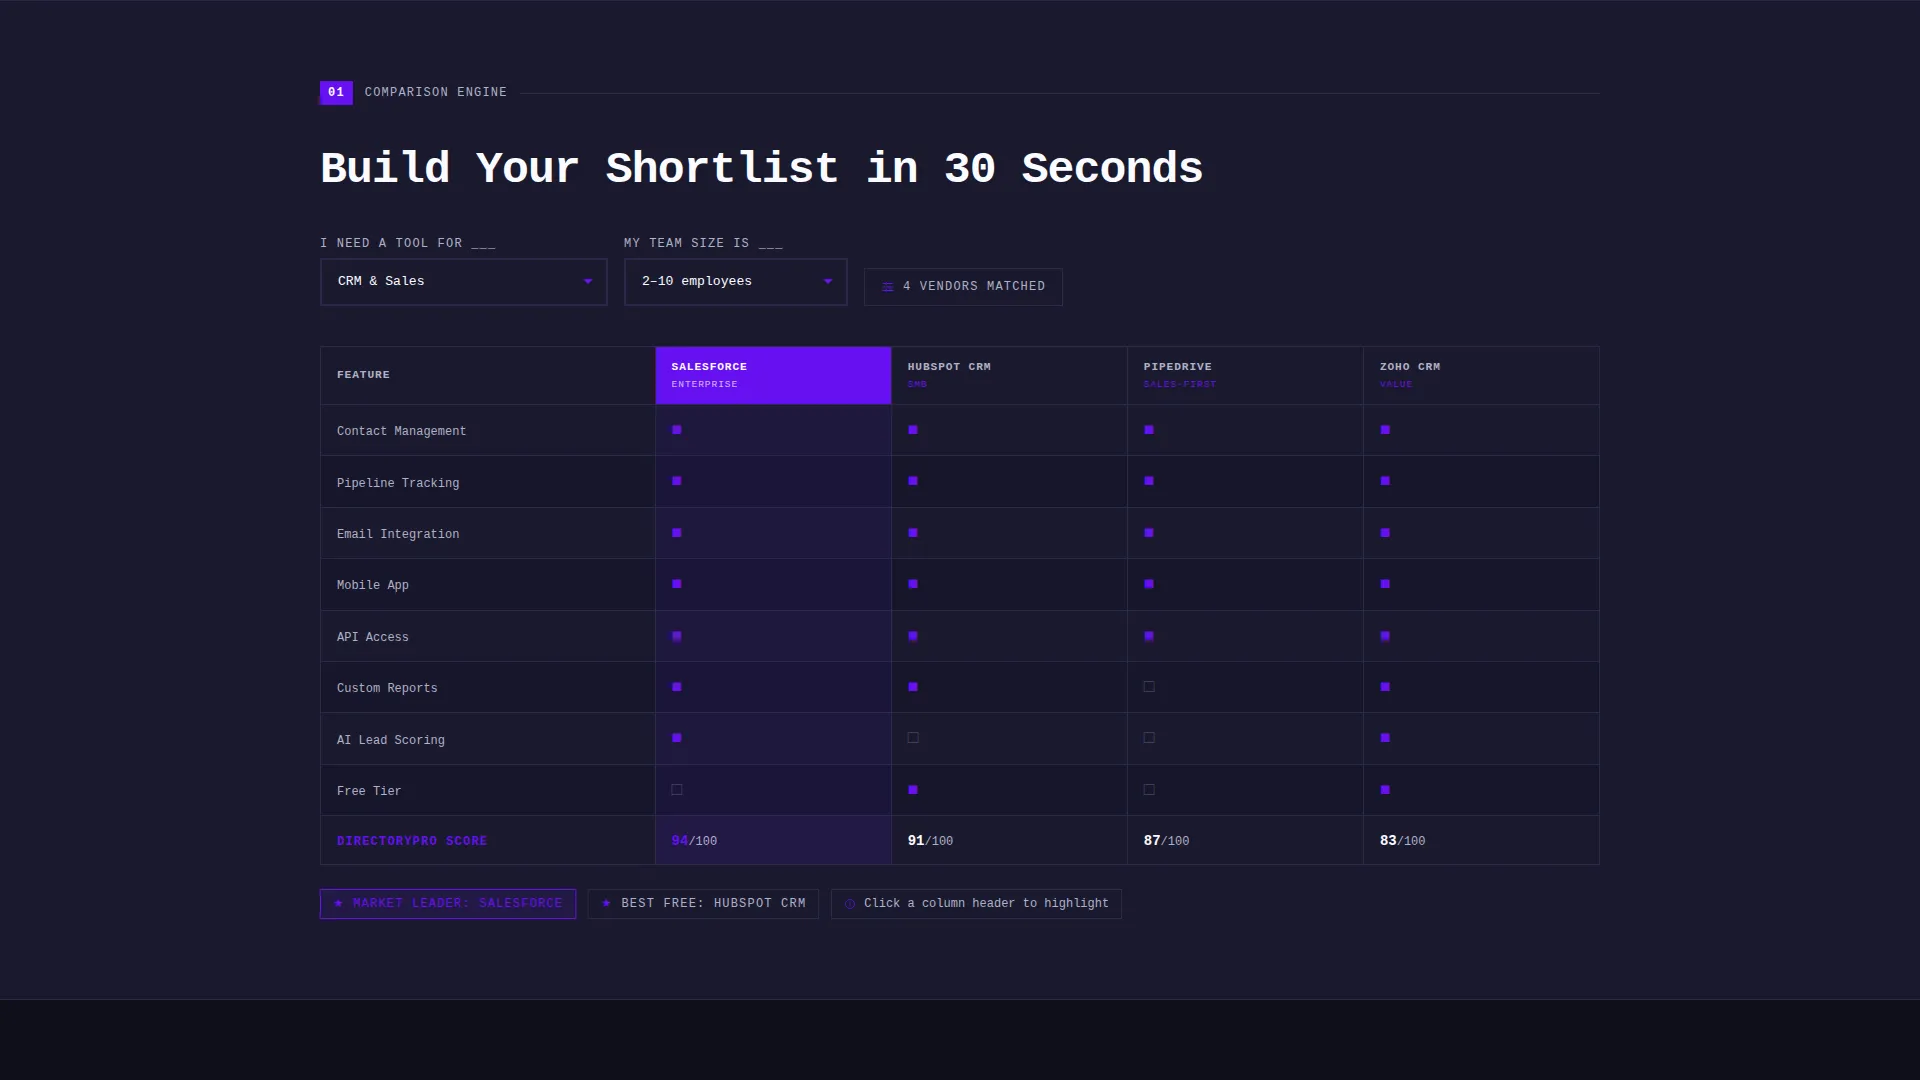Image resolution: width=1920 pixels, height=1080 pixels.
Task: Click Zoho CRM AI Lead Scoring indicator
Action: coord(1385,738)
